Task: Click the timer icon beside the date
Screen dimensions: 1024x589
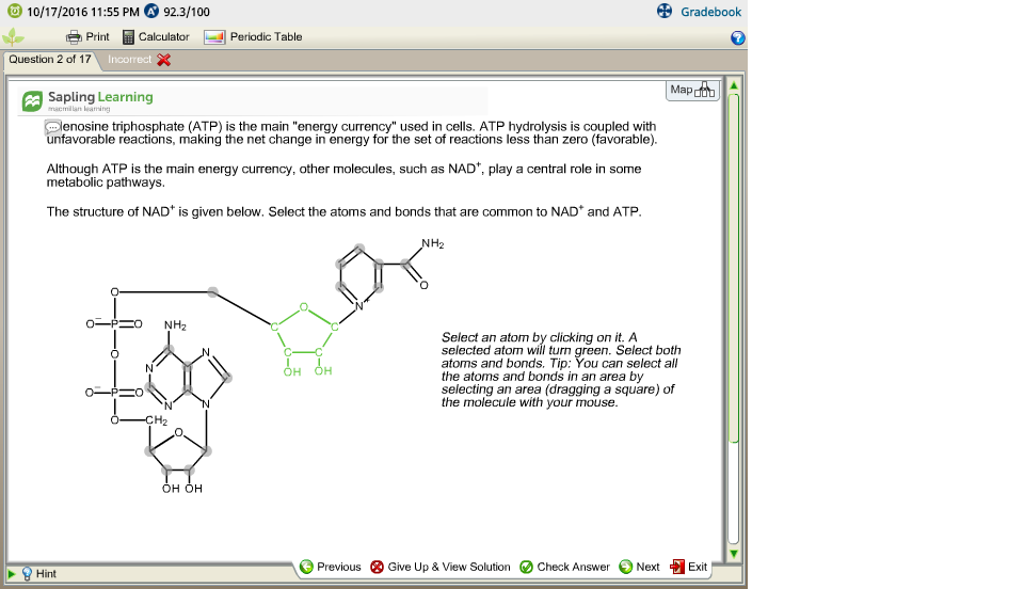Action: coord(13,11)
